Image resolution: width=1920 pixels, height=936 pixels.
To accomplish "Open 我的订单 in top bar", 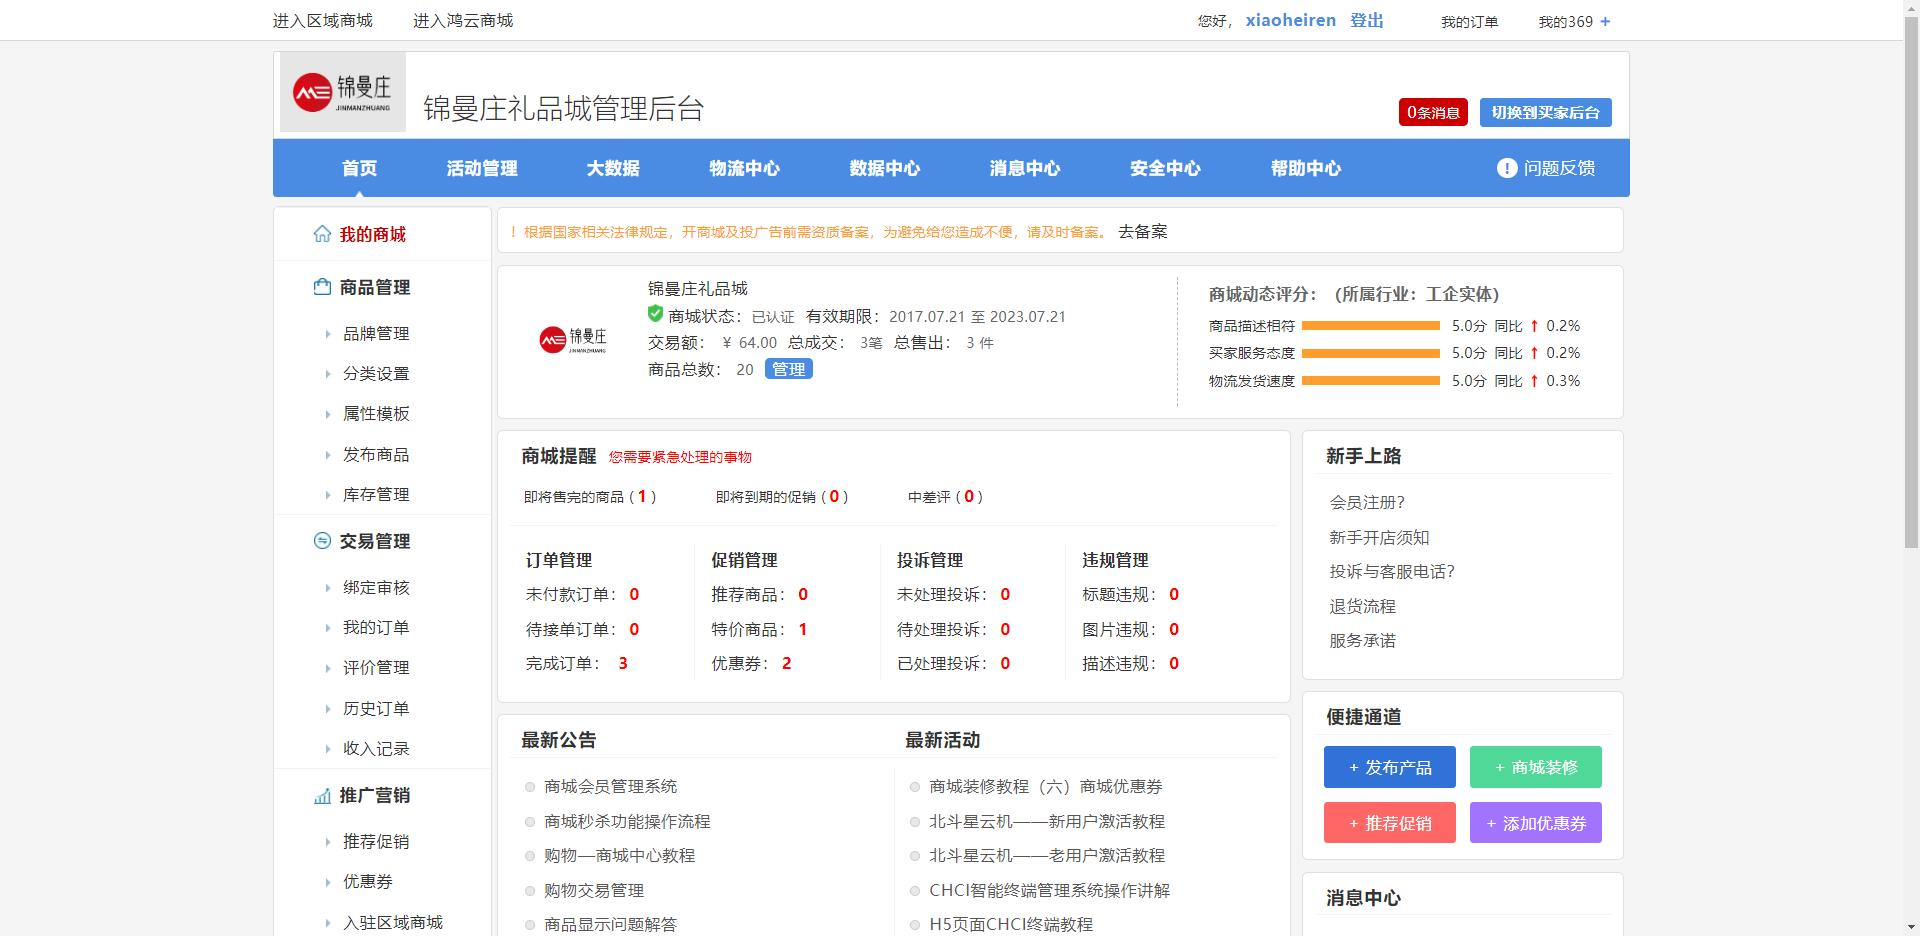I will point(1469,21).
